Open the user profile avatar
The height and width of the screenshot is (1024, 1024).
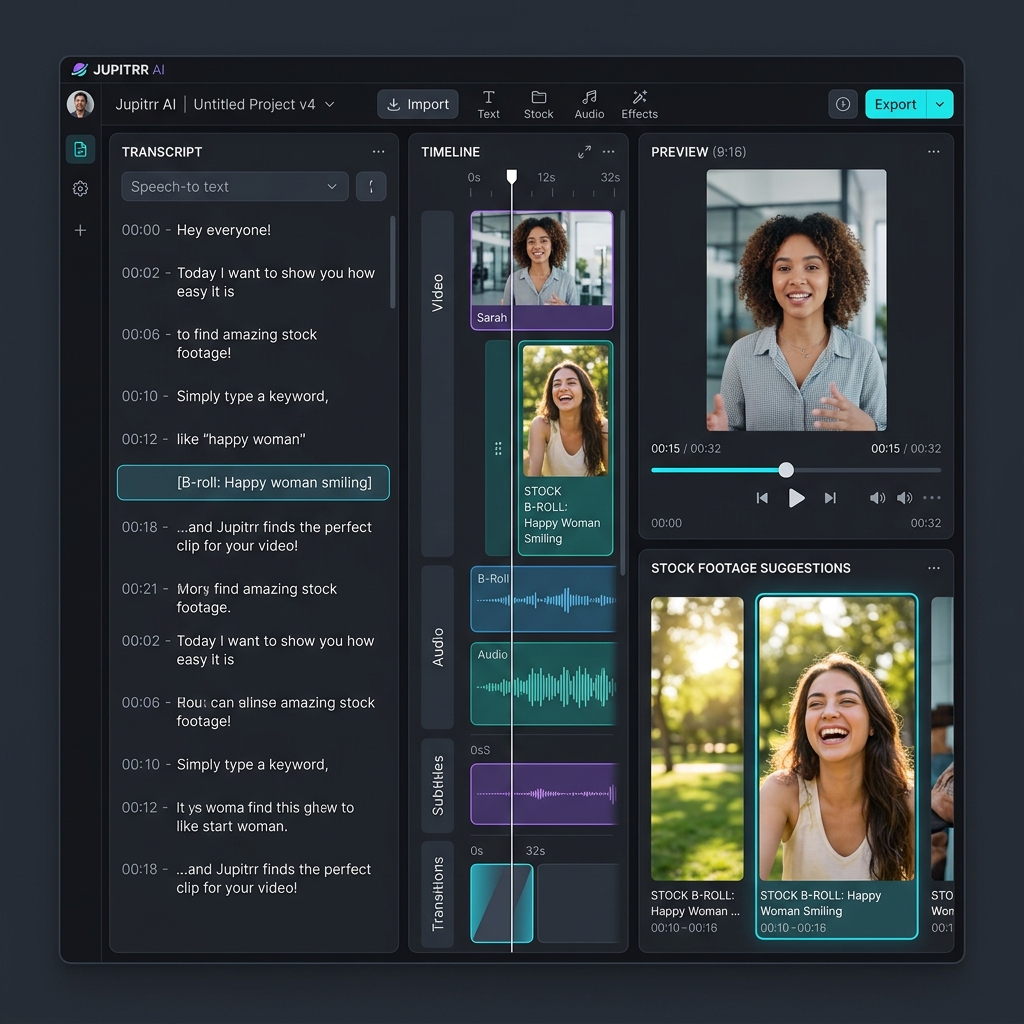tap(80, 104)
